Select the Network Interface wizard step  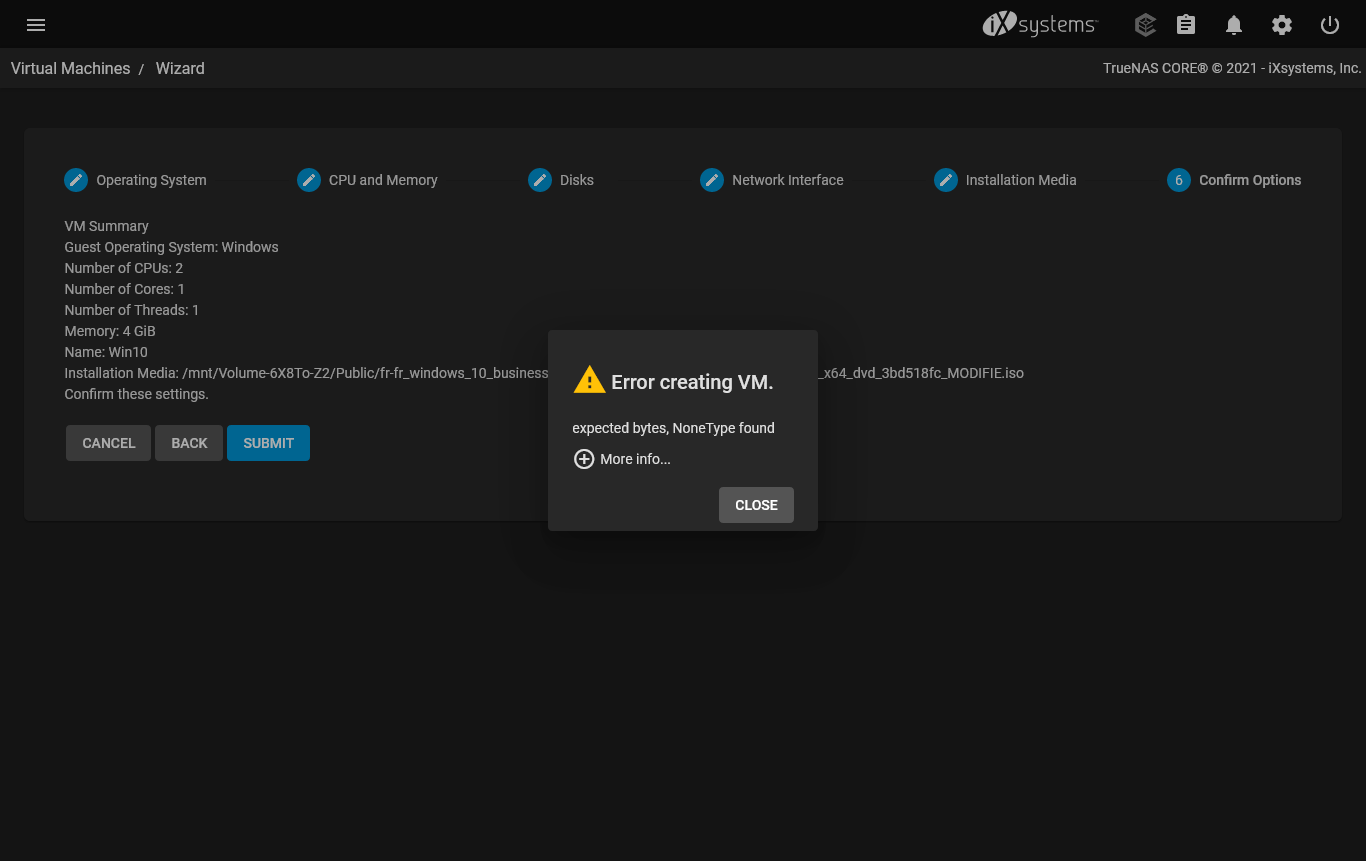coord(787,180)
